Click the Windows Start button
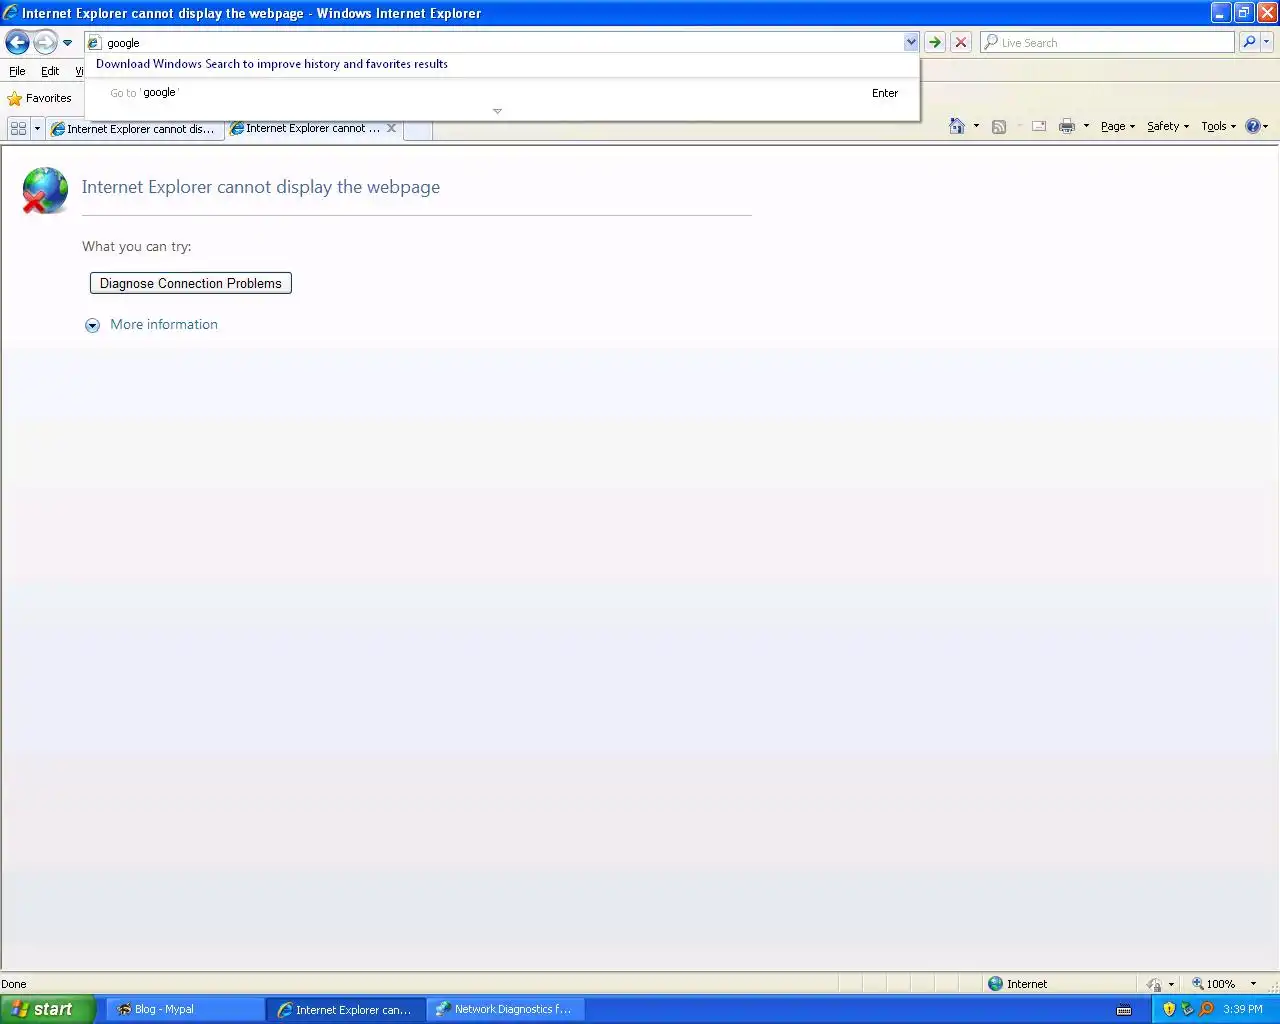Screen dimensions: 1280x1024 tap(47, 1009)
